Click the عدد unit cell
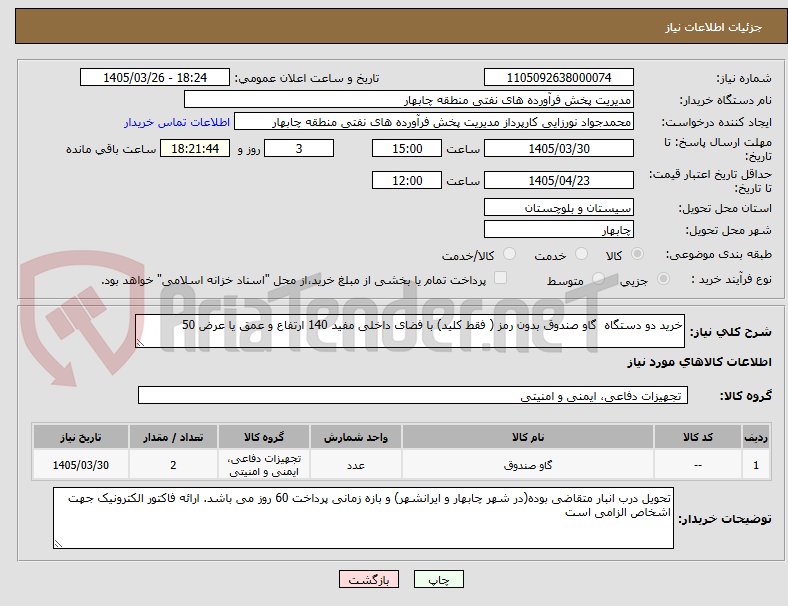This screenshot has width=788, height=606. coord(356,465)
